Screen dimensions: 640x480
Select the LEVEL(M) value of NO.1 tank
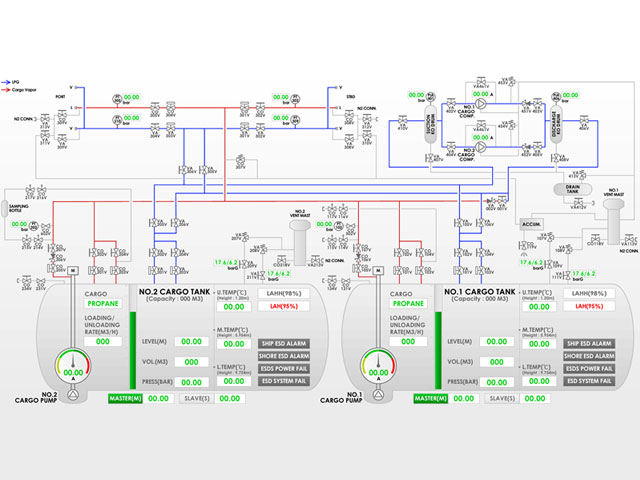click(x=497, y=342)
